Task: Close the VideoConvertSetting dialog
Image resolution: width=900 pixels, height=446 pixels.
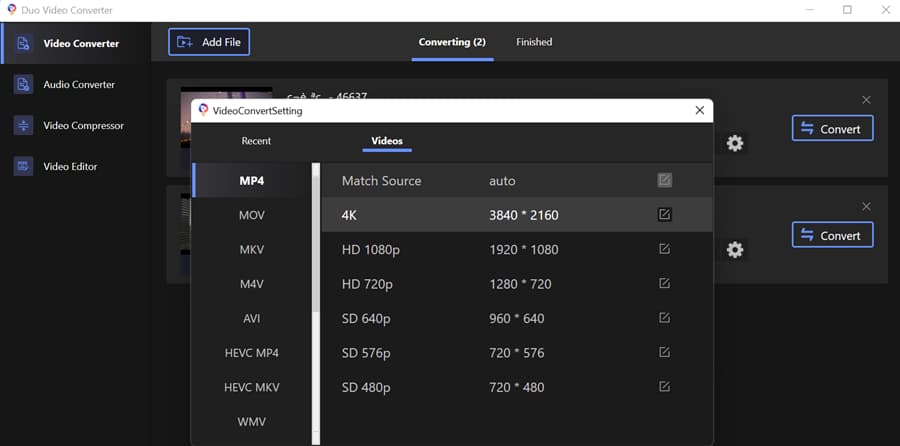Action: (700, 110)
